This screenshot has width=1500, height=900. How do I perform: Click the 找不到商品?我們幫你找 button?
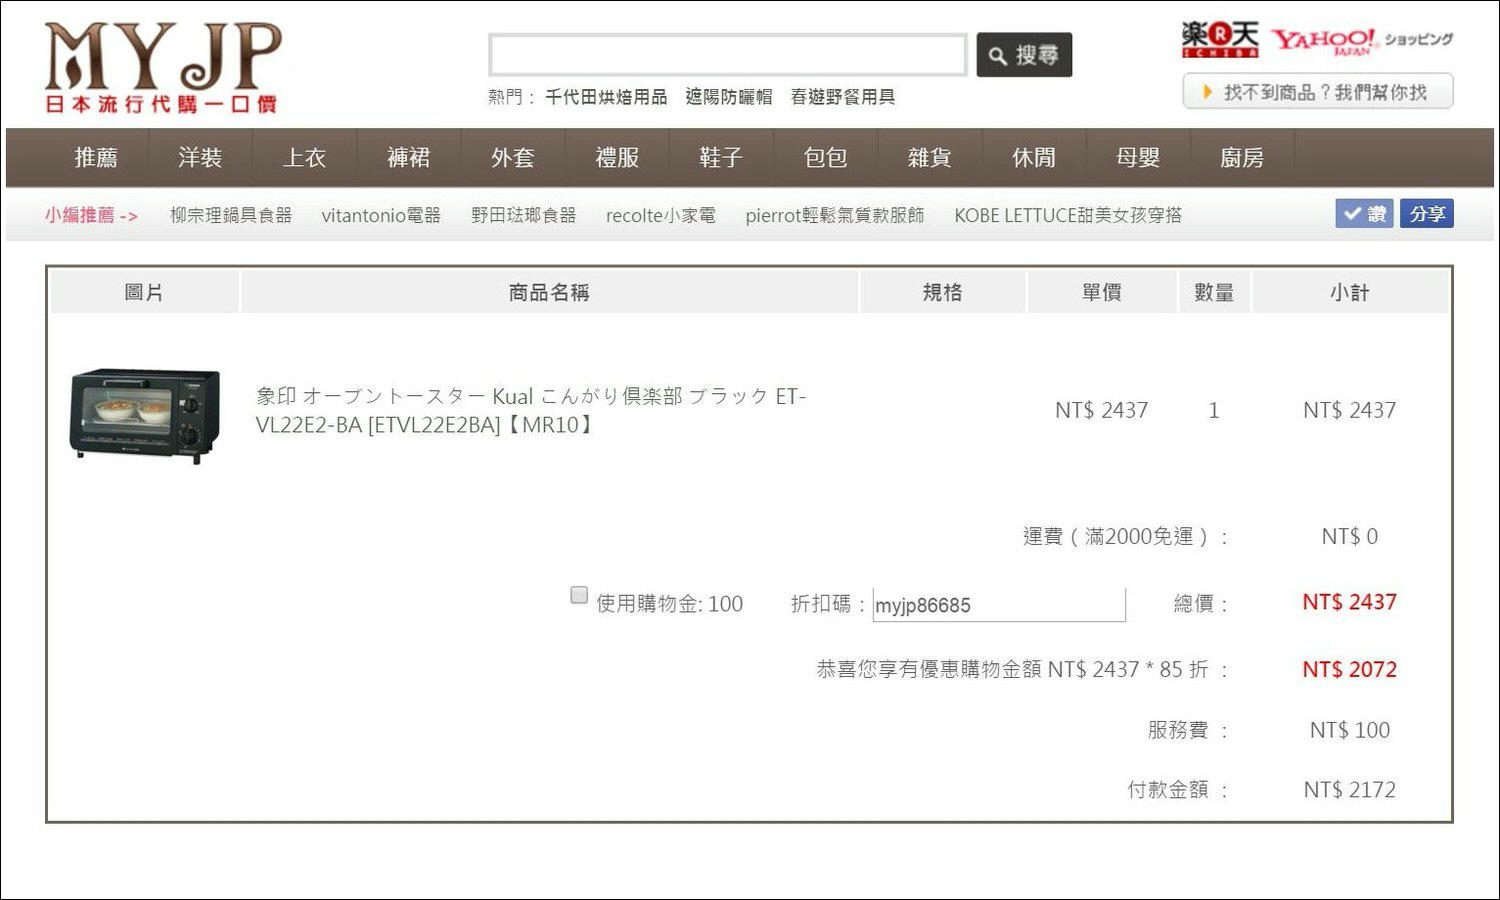(1318, 92)
